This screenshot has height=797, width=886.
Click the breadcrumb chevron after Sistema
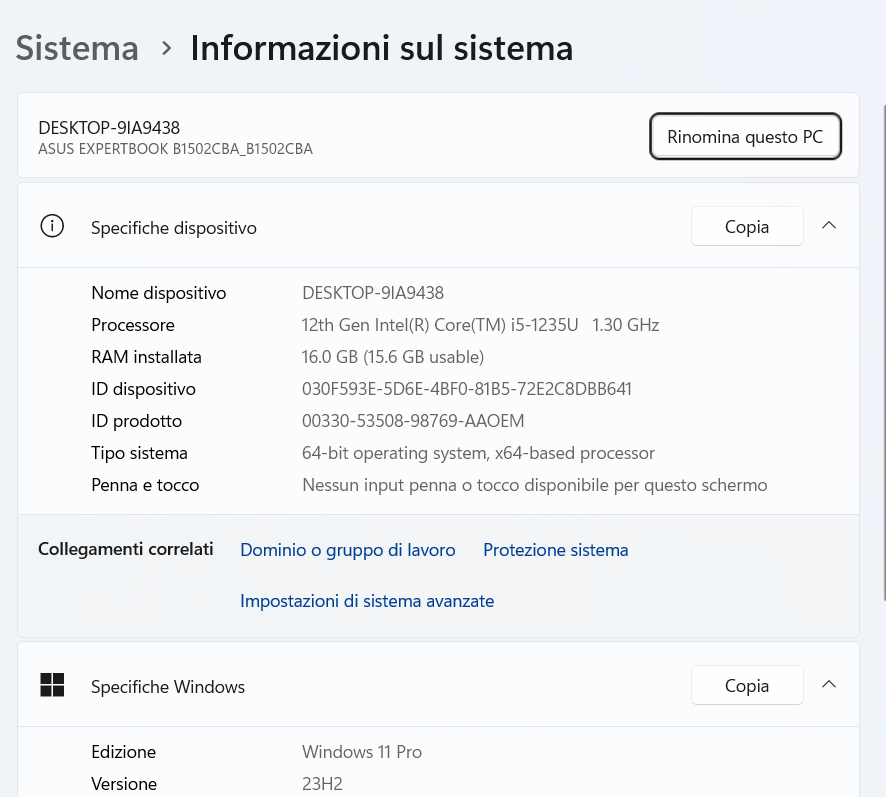pos(166,49)
